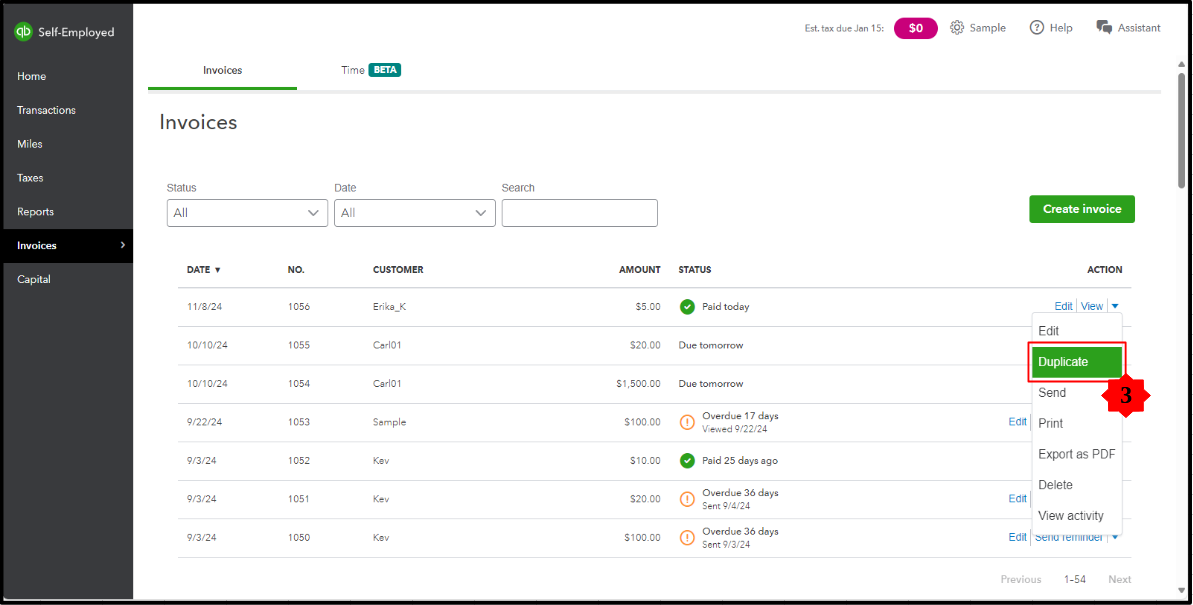Click the Edit link for invoice 1056
This screenshot has width=1193, height=605.
tap(1063, 307)
